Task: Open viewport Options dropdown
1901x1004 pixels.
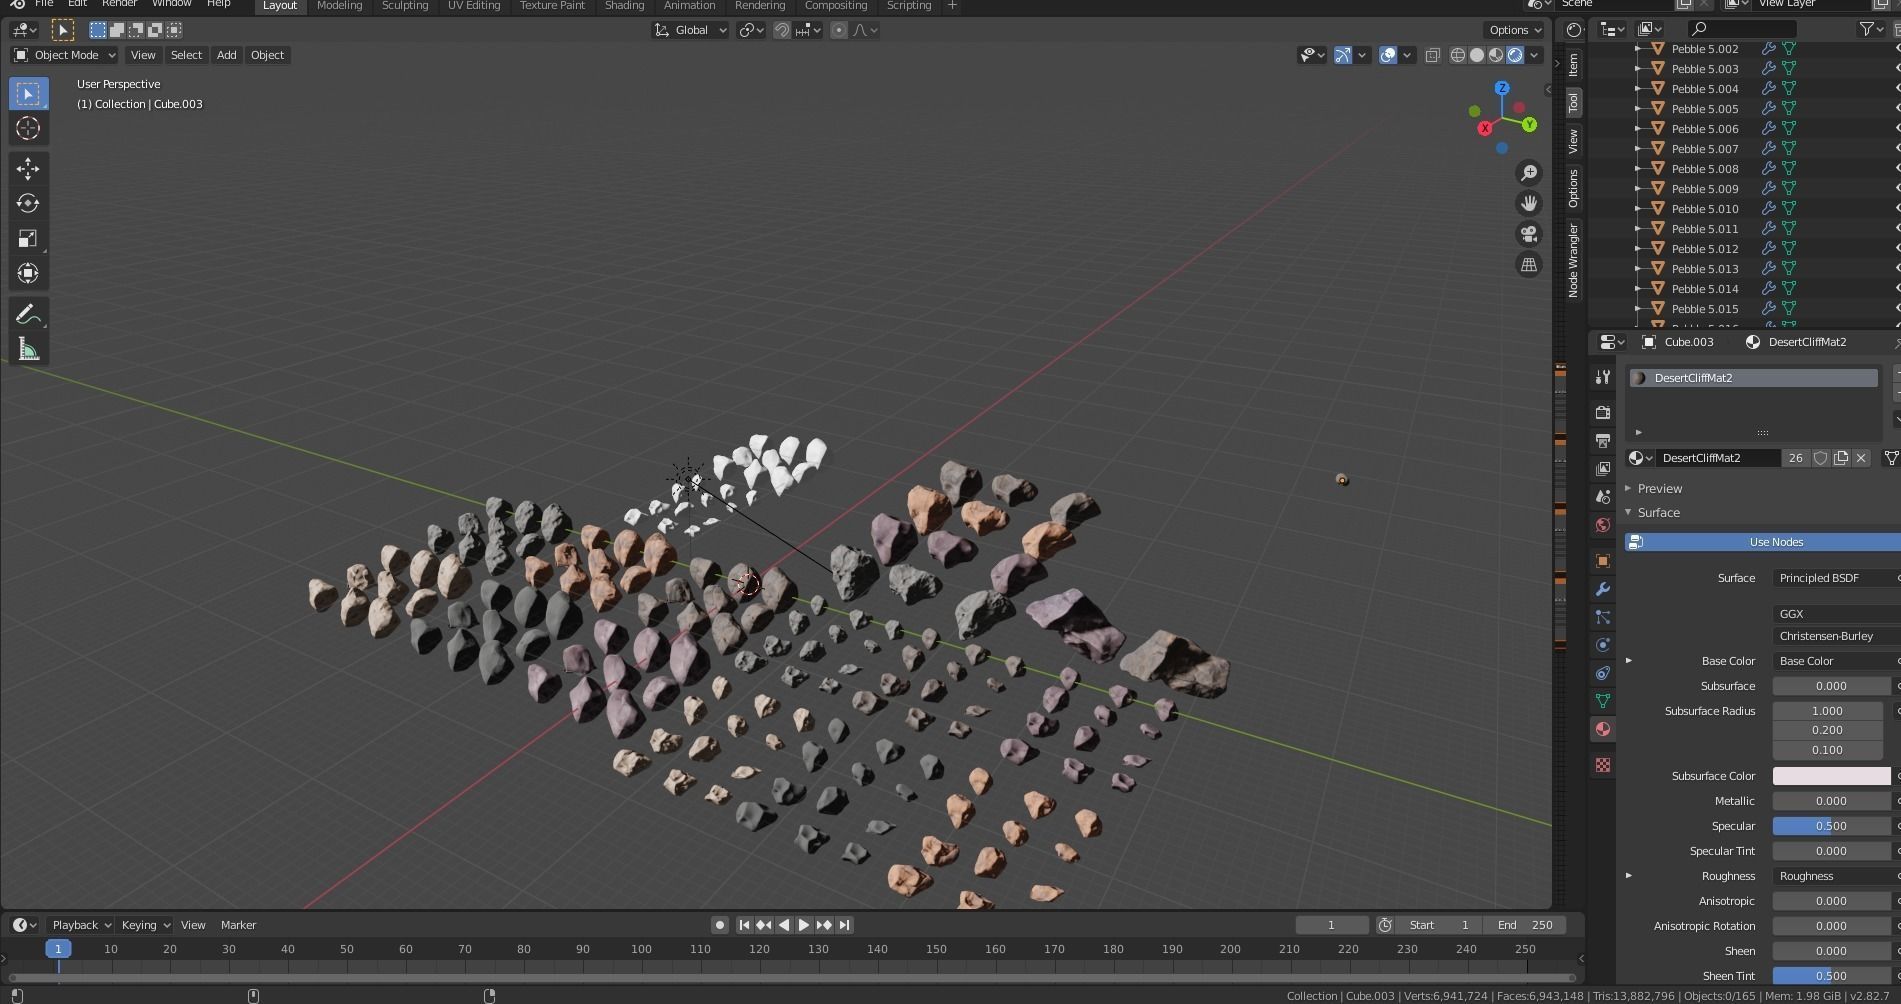Action: coord(1514,30)
